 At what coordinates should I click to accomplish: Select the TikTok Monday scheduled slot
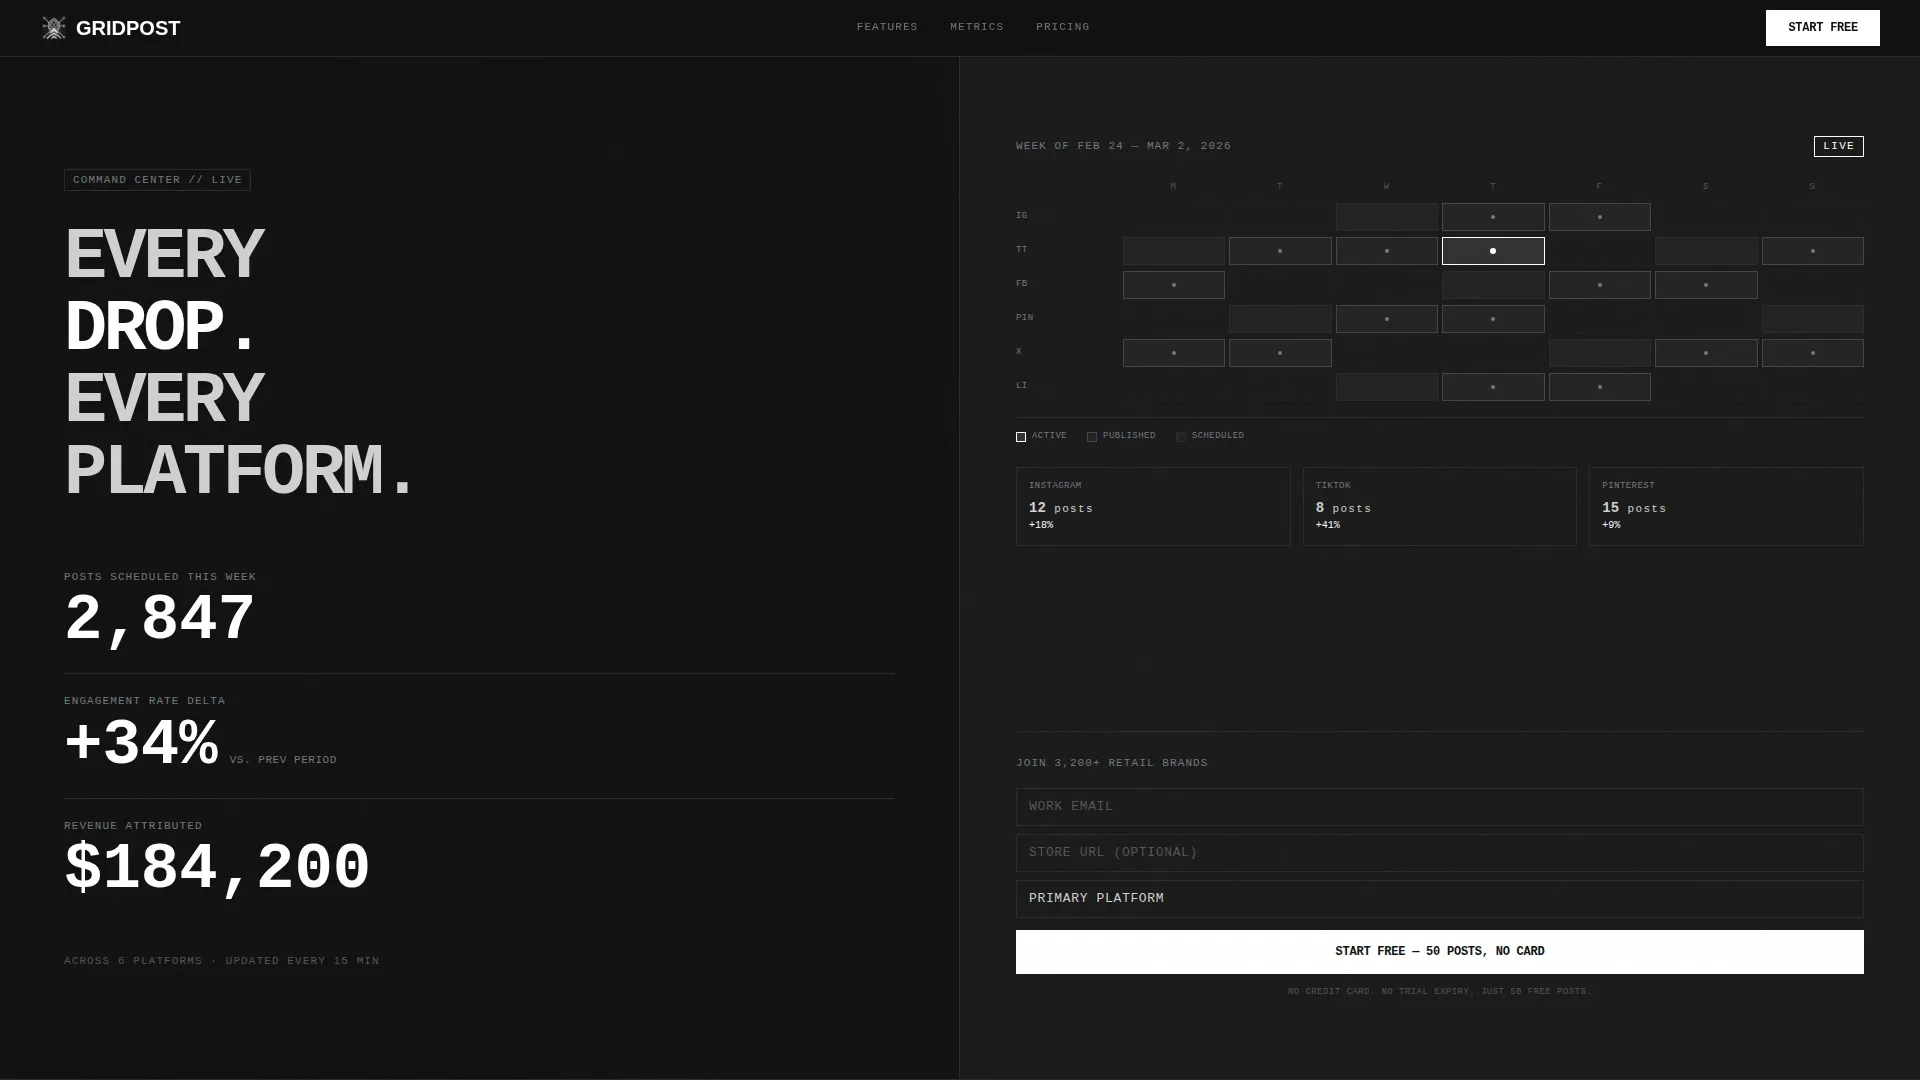[x=1173, y=251]
